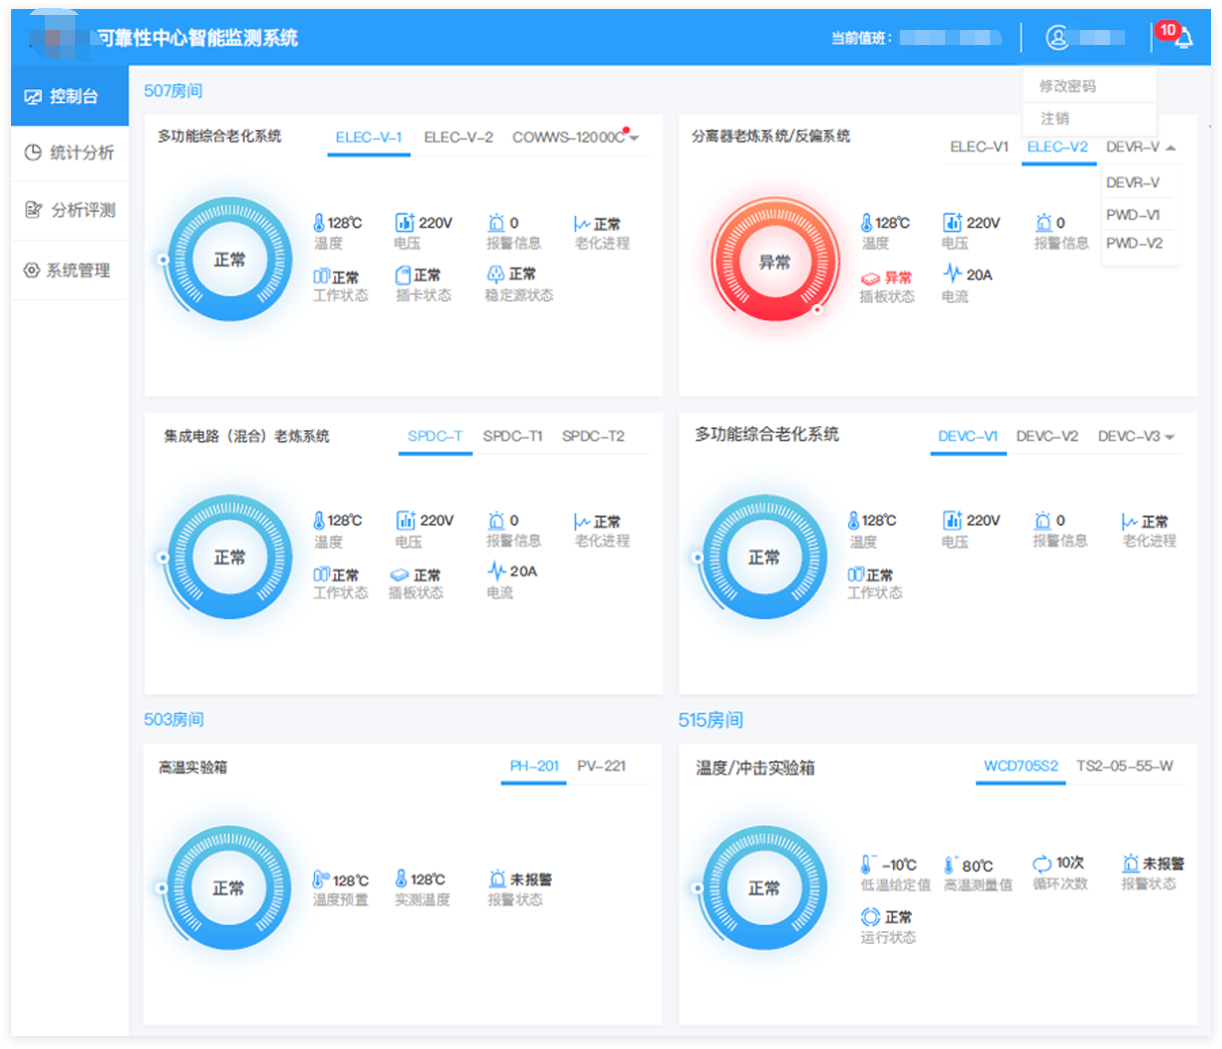Expand the DEVC-V3 dropdown arrow

point(1170,437)
